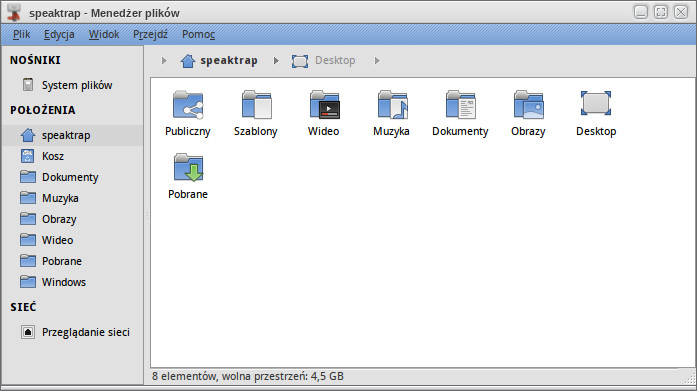The image size is (697, 391).
Task: Click the Publiczny label under its folder
Action: [188, 132]
